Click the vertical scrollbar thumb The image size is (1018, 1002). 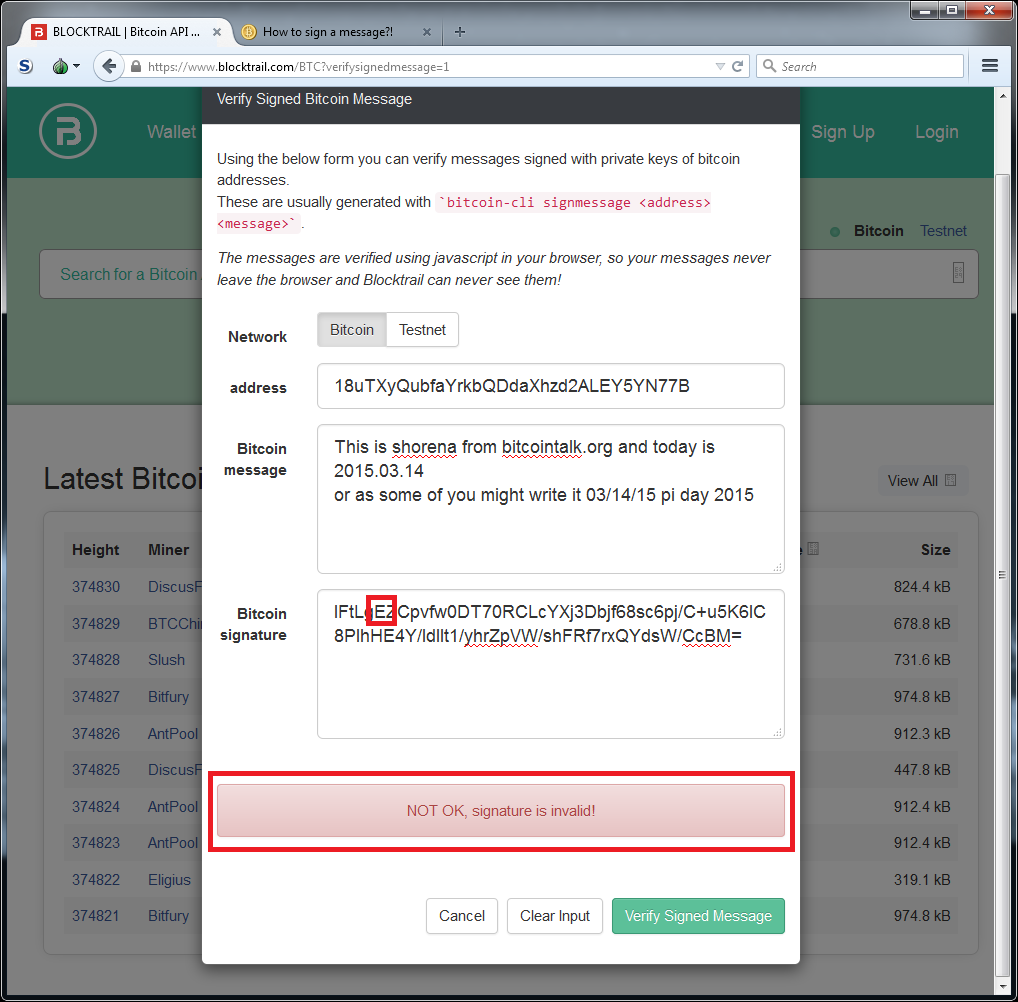(1002, 575)
